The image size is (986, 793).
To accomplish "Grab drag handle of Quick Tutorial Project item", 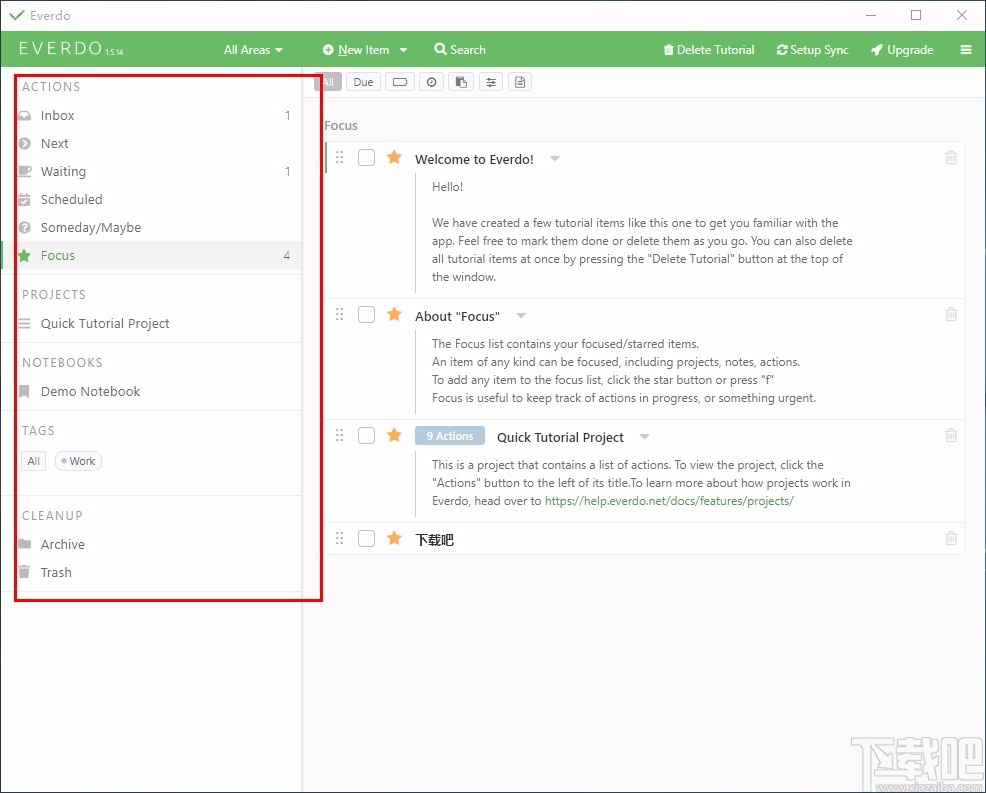I will click(340, 435).
